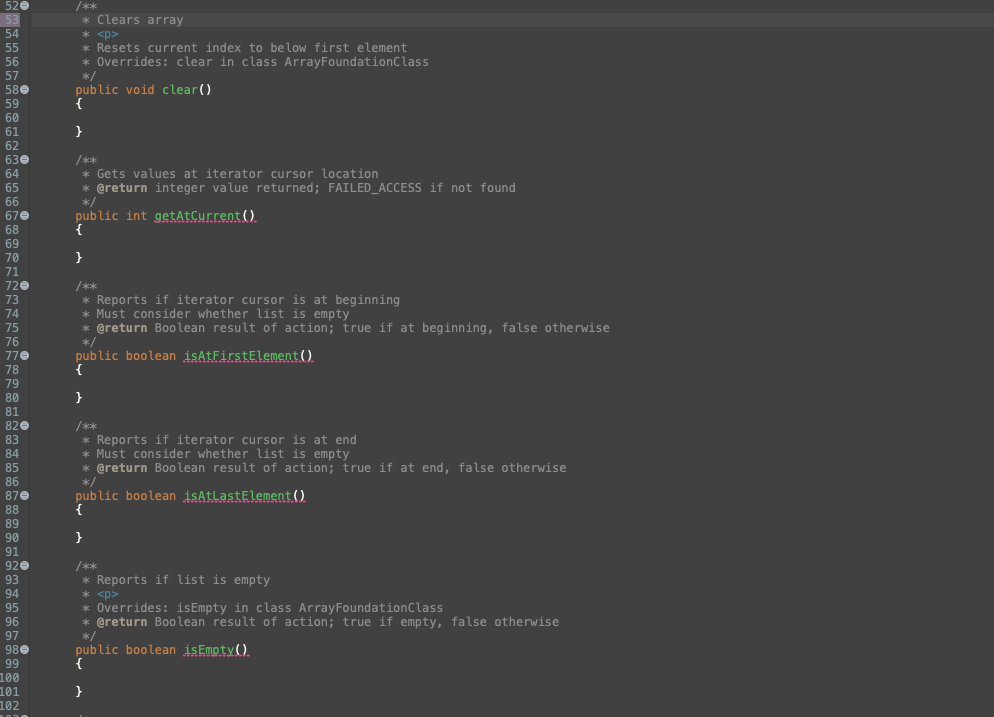The height and width of the screenshot is (717, 994).
Task: Click the closing brace on line 101
Action: 79,692
